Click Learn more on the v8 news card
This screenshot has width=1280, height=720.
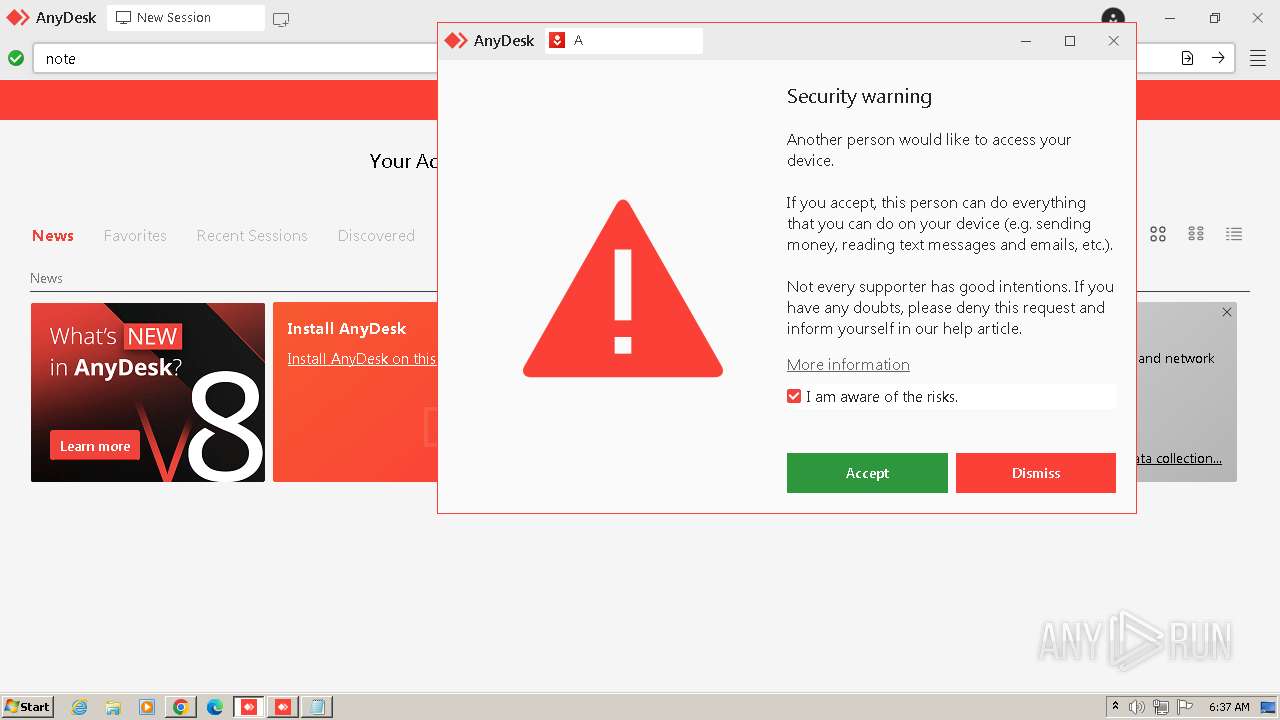click(x=95, y=446)
